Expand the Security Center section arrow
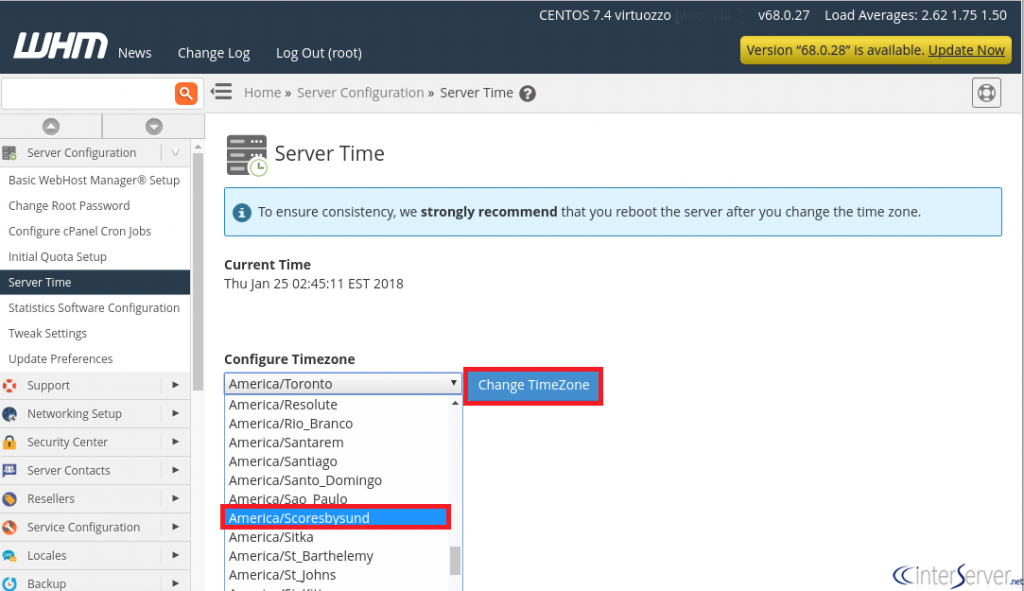Viewport: 1024px width, 591px height. point(175,442)
